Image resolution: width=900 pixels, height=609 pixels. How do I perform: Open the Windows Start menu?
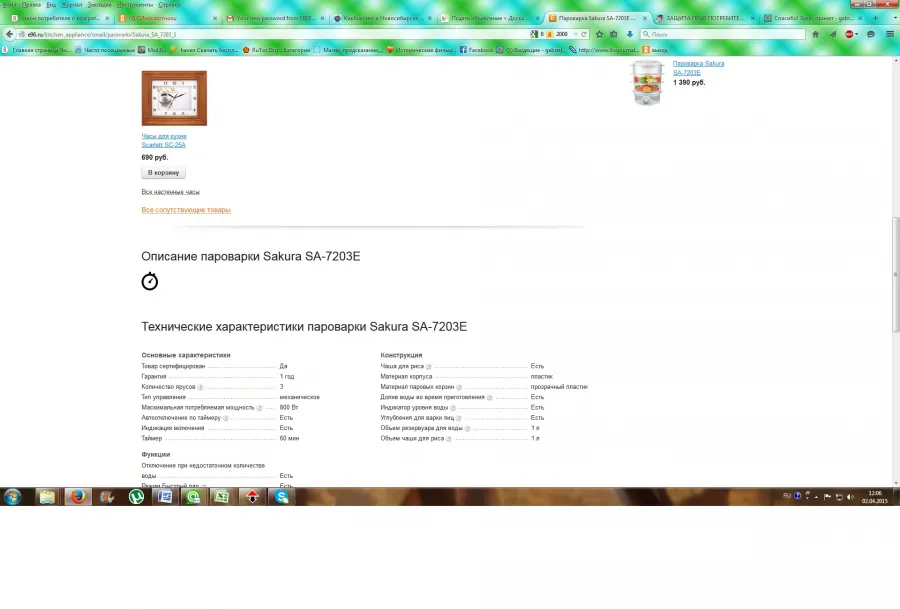pos(13,496)
